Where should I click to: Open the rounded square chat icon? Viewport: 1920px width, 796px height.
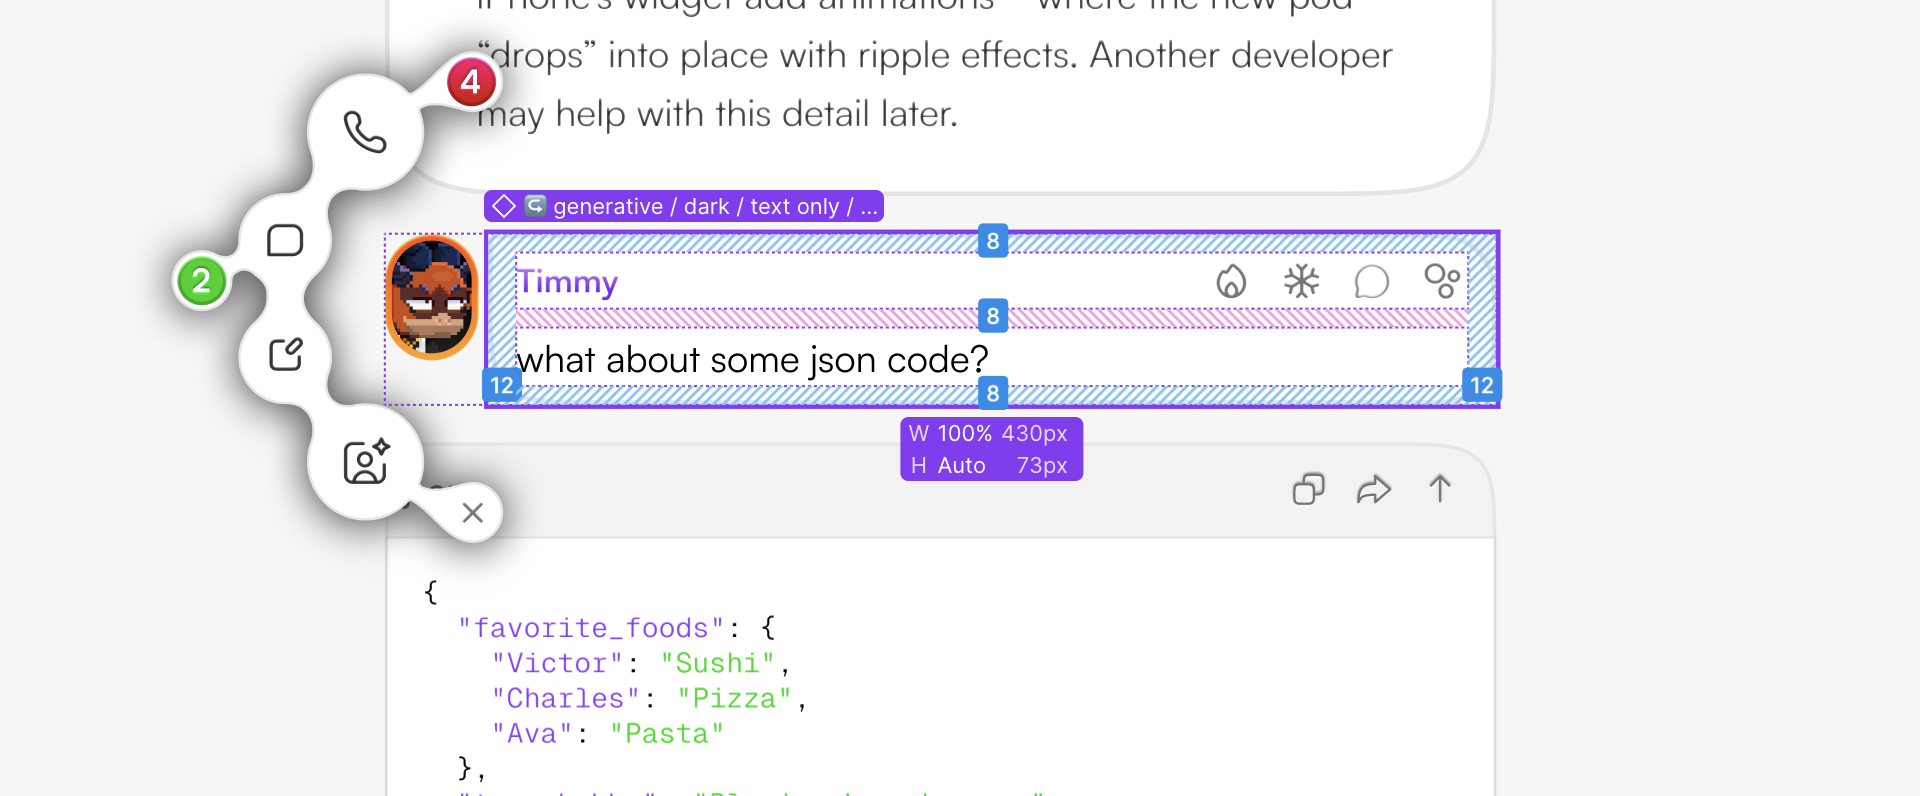(285, 241)
